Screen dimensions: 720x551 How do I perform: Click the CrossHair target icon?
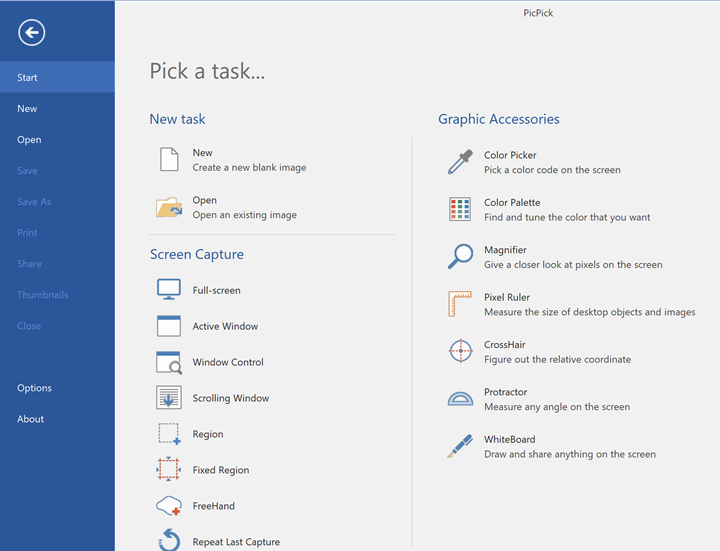tap(460, 351)
